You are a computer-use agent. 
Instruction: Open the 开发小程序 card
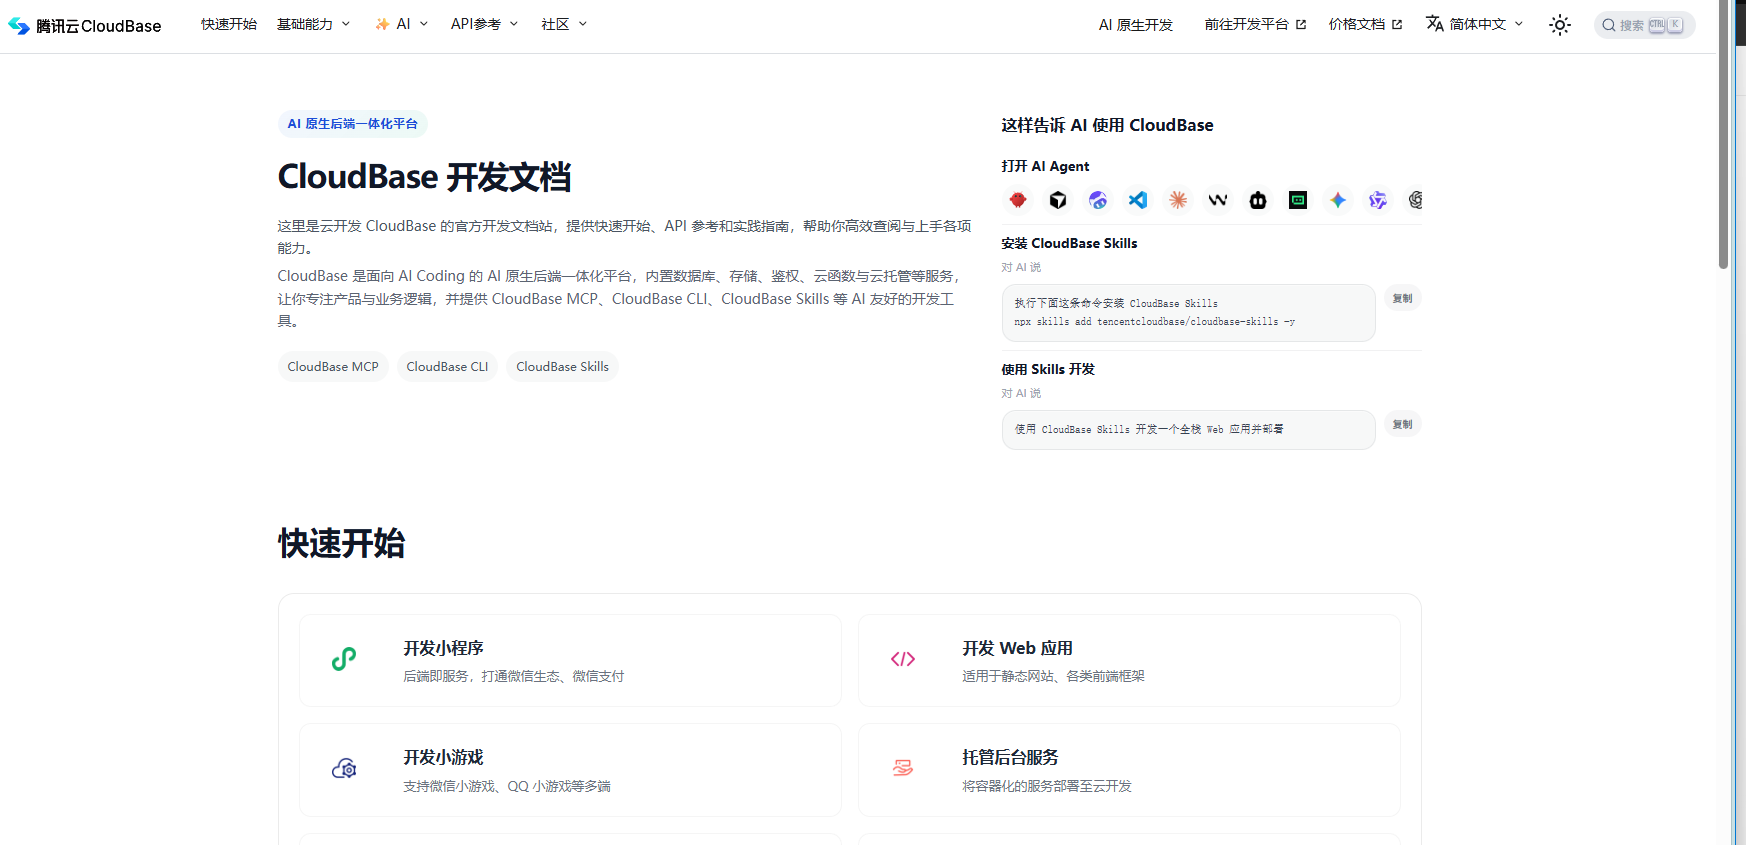pos(570,660)
